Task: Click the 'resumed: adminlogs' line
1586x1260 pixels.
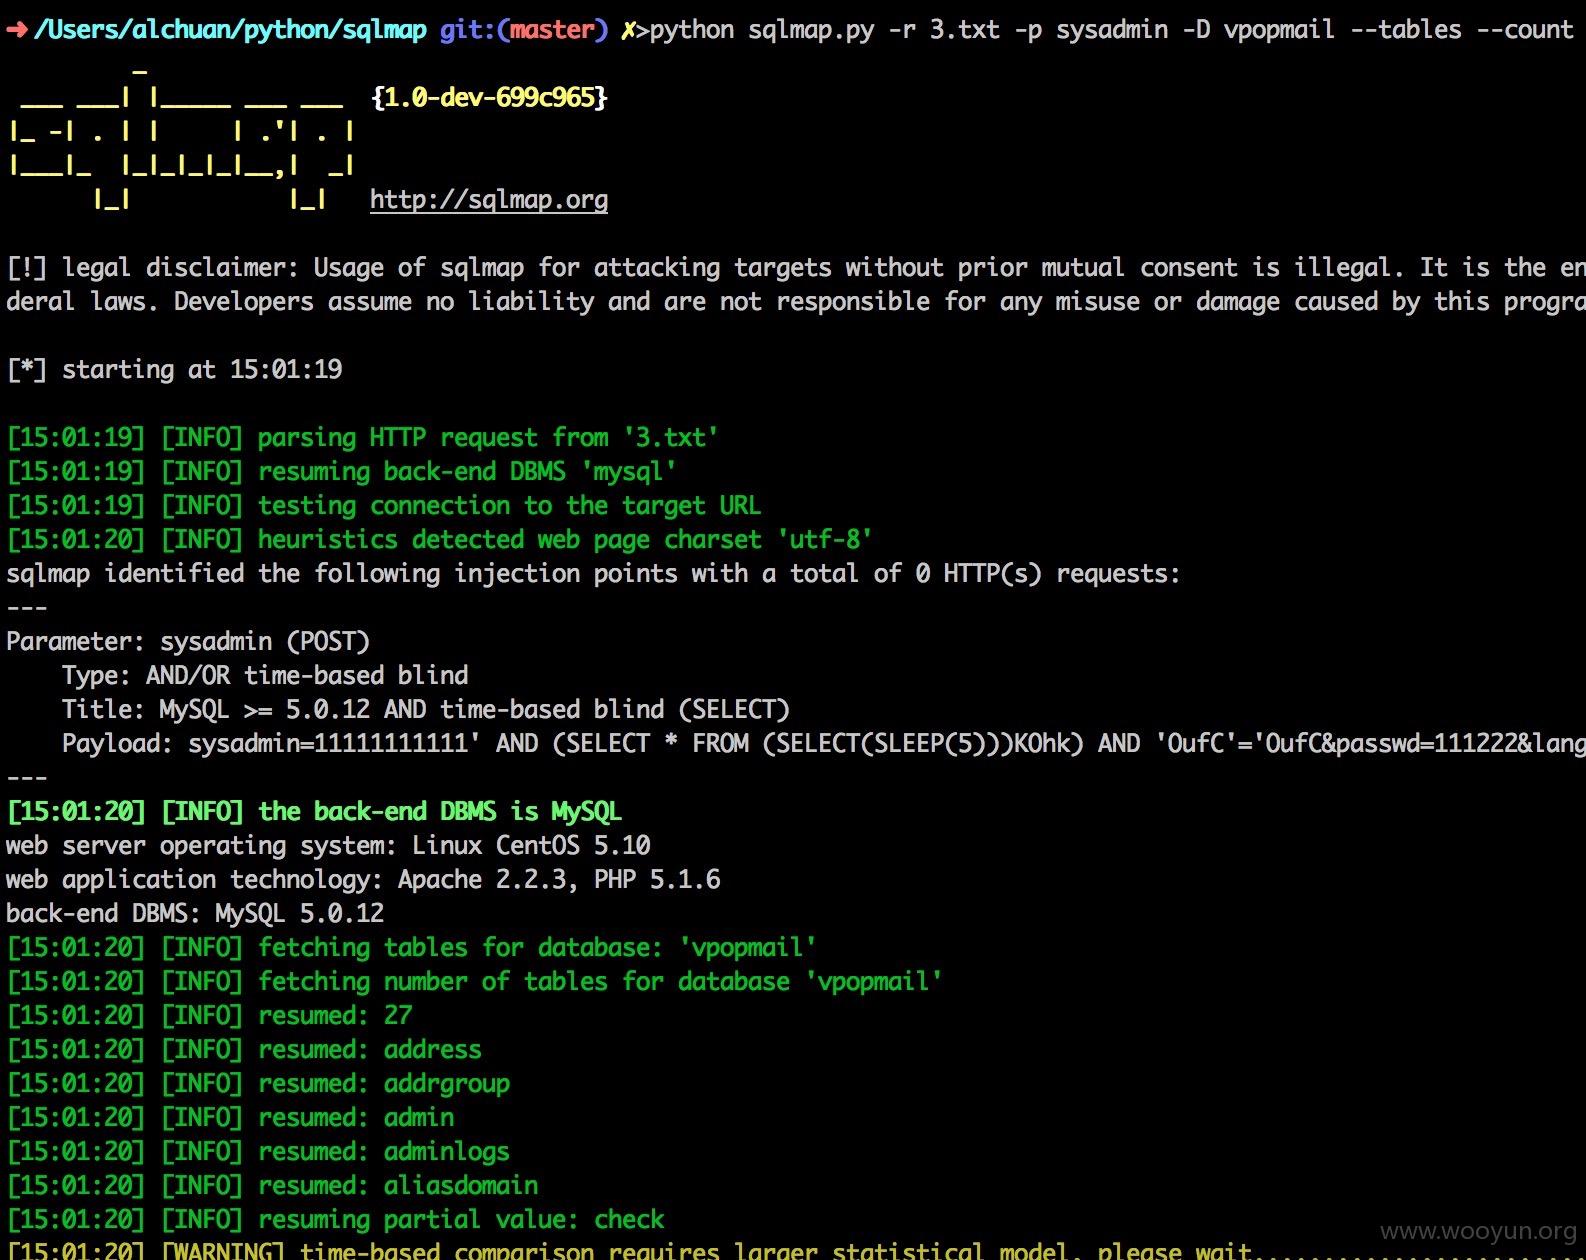Action: click(258, 1152)
